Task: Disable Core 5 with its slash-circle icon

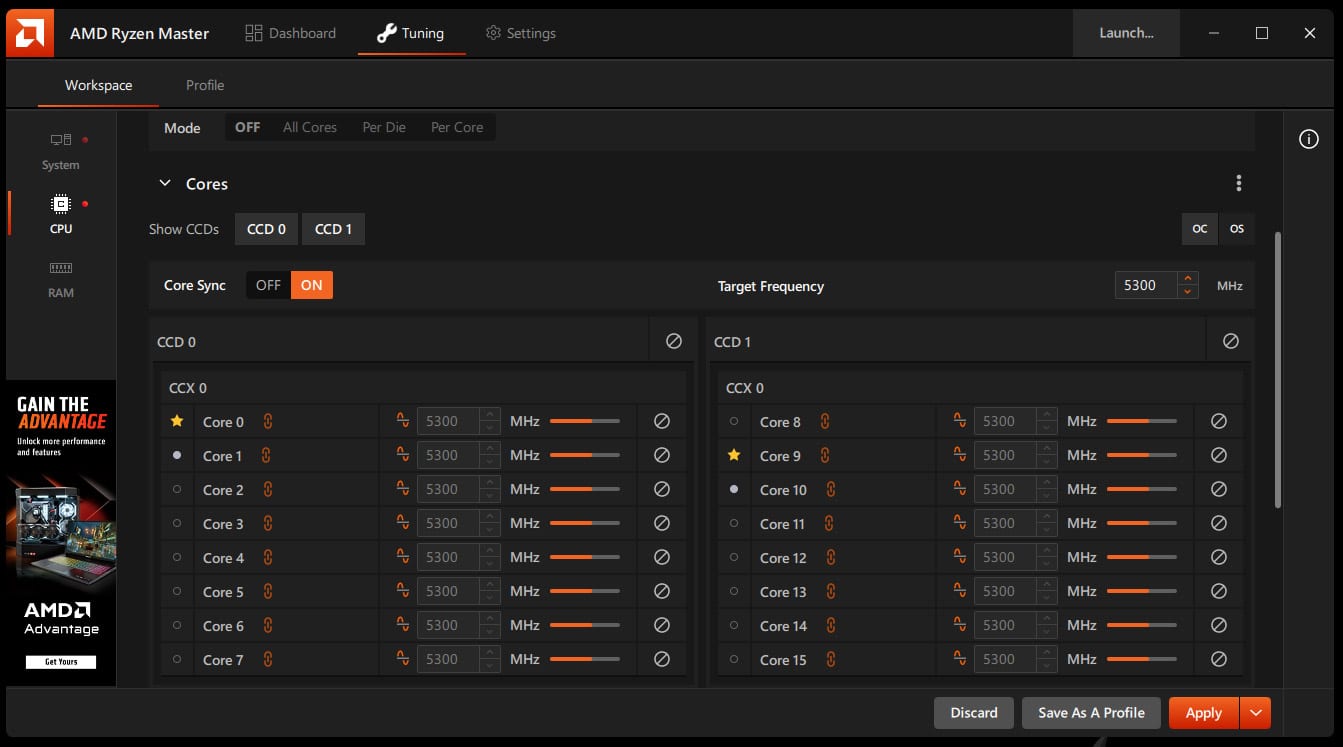Action: pos(661,591)
